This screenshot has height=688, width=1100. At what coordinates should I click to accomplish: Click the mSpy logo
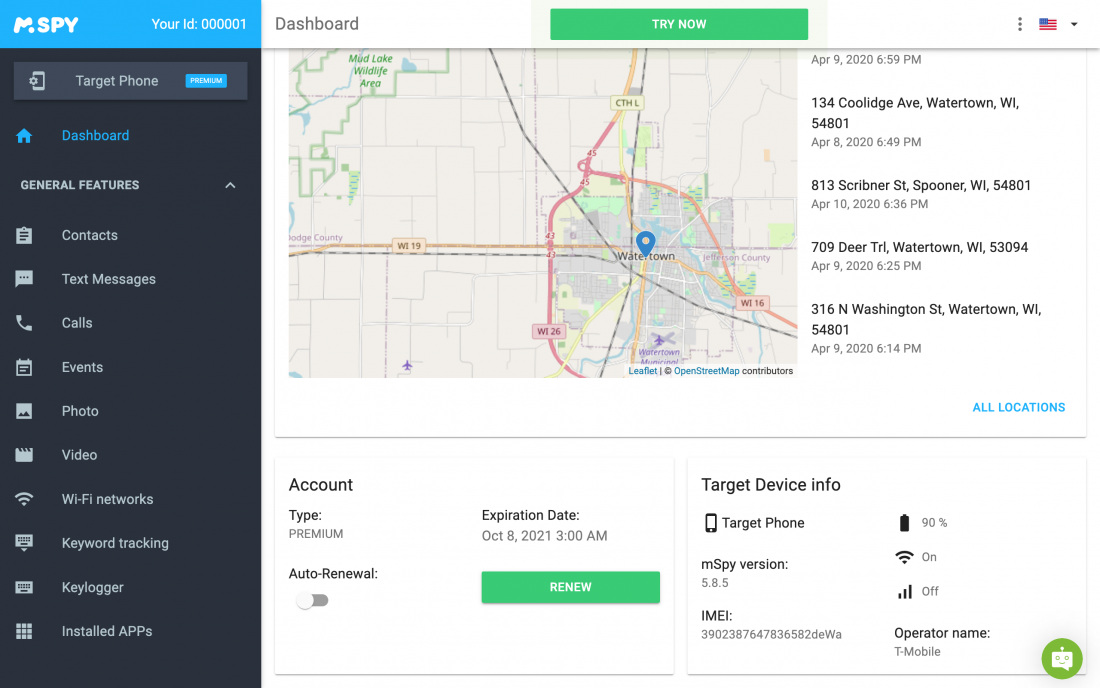coord(46,25)
